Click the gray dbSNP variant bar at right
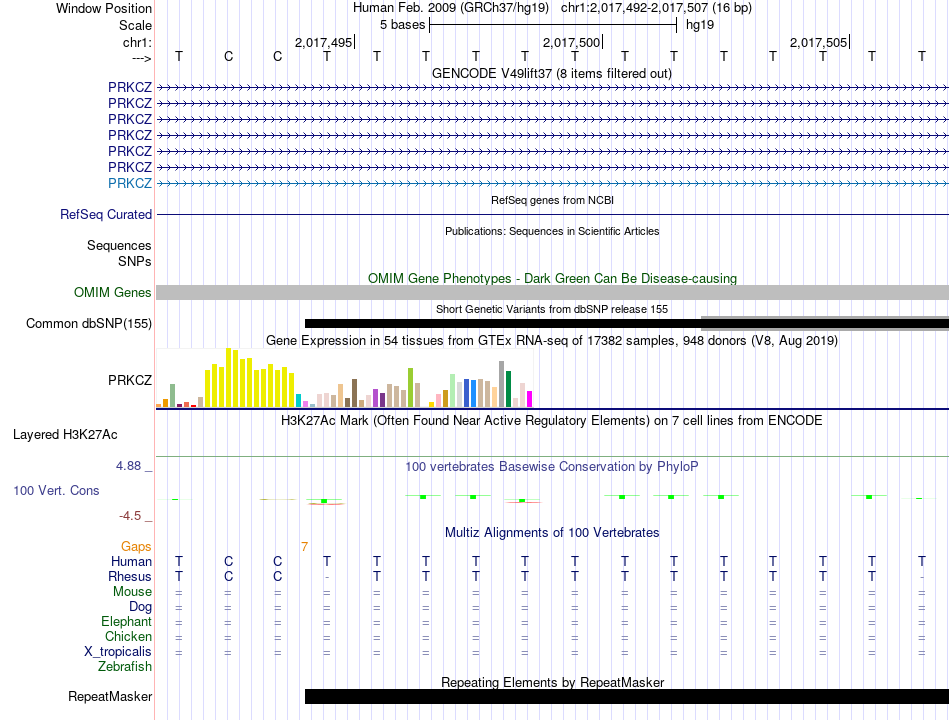Viewport: 950px width, 720px height. [825, 319]
